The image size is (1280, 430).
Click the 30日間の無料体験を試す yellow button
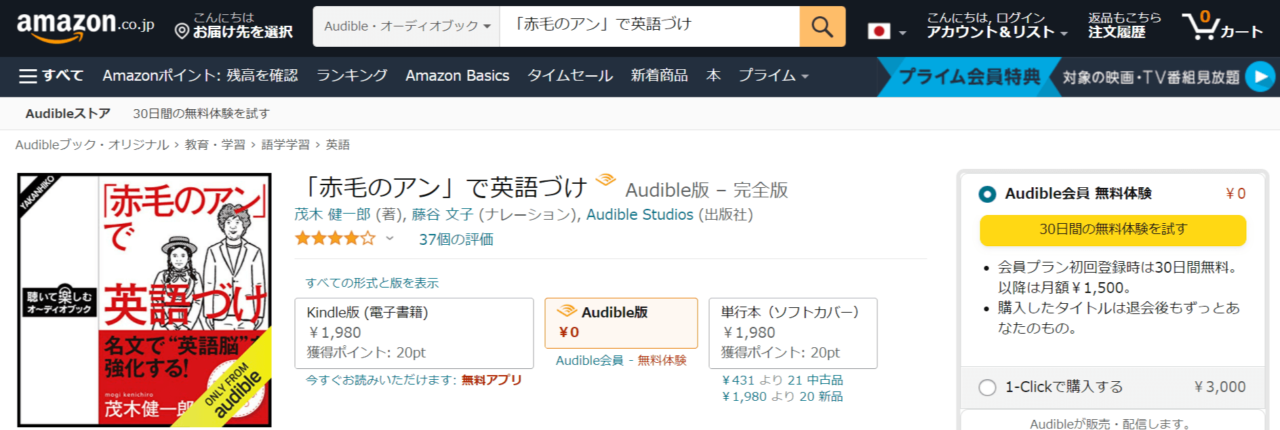(1112, 230)
